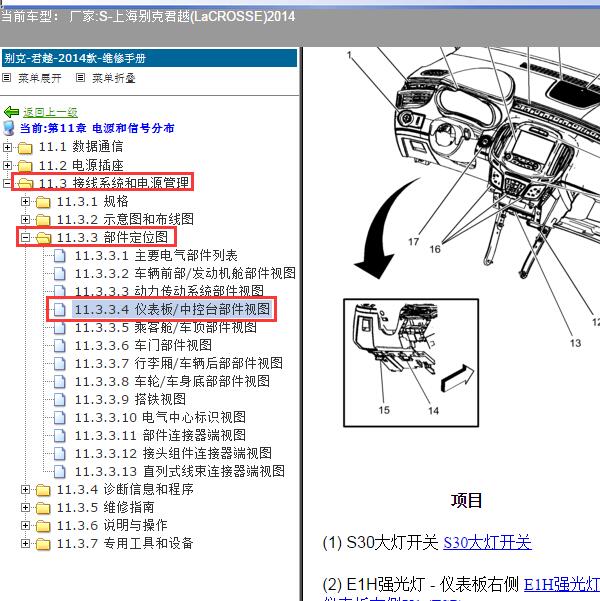Open 11.3.3.5 乘客舱/车顶部件视图

166,327
